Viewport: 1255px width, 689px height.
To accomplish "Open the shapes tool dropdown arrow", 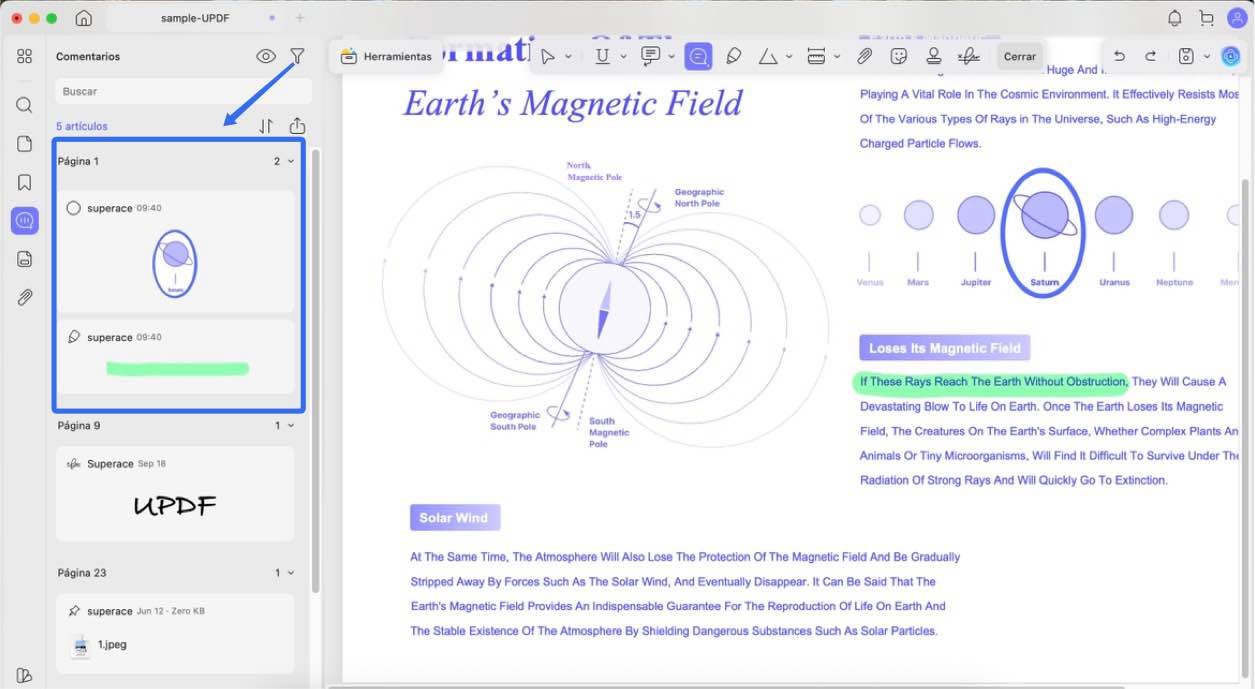I will (788, 57).
